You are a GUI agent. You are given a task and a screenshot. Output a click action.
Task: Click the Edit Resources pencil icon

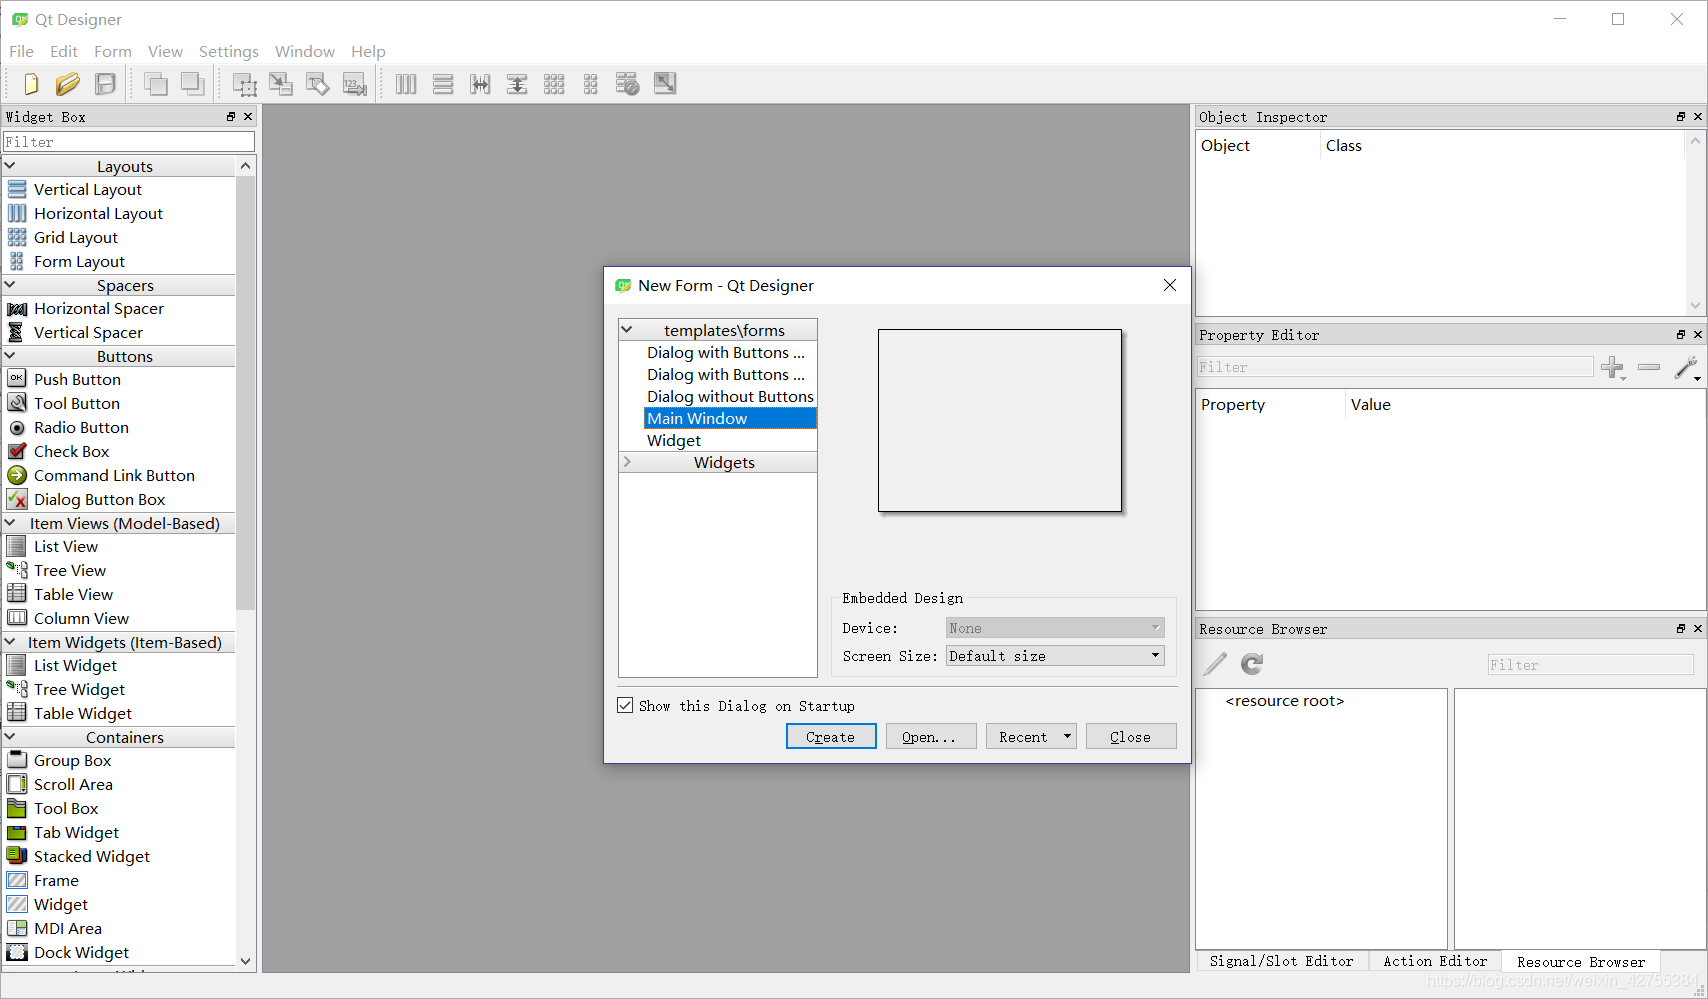click(x=1215, y=664)
